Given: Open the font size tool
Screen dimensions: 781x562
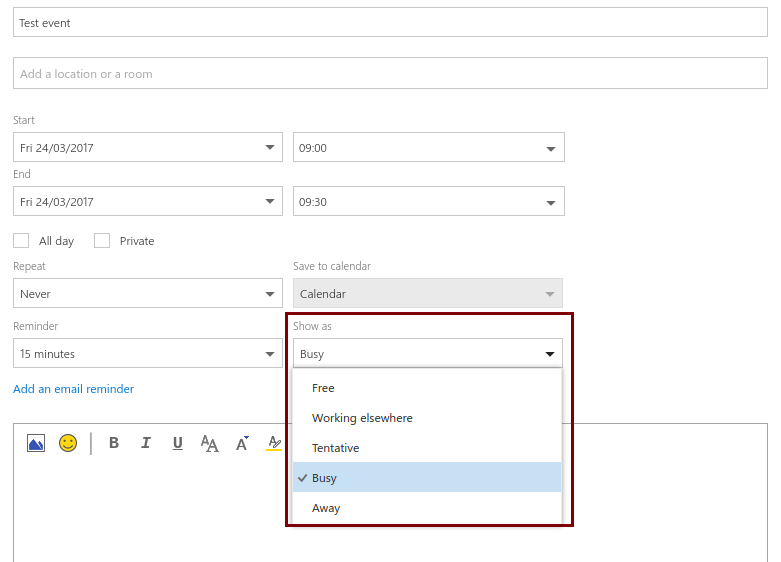Looking at the screenshot, I should coord(209,443).
